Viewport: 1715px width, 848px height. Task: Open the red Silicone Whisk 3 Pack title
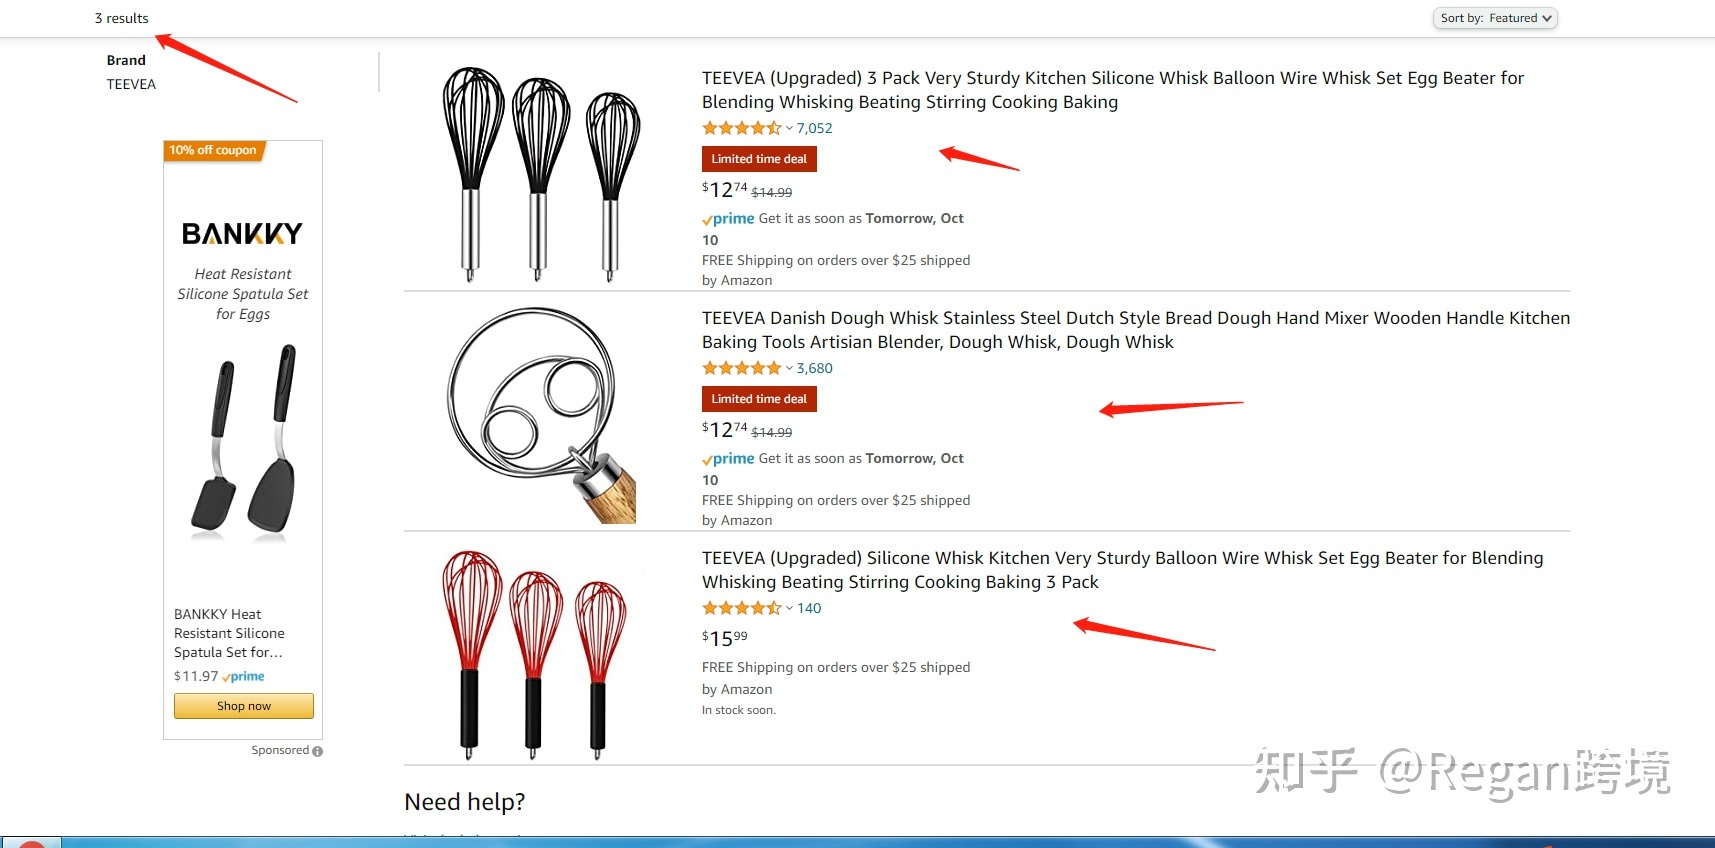pos(1122,570)
